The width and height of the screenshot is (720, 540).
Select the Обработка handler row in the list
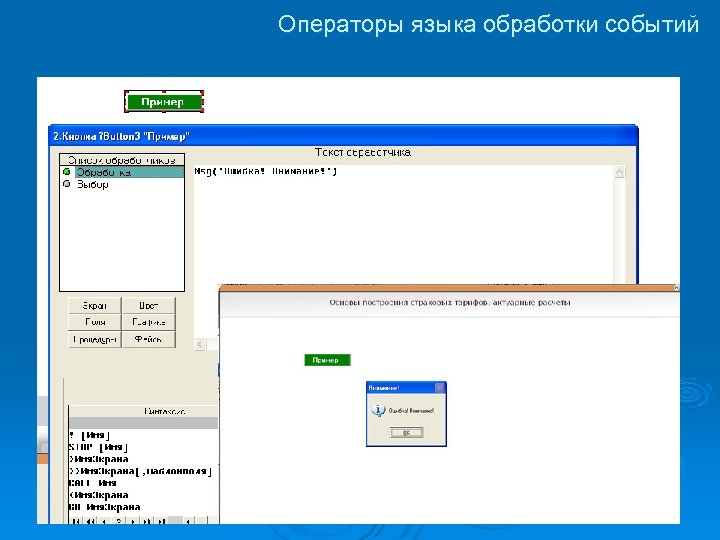tap(122, 172)
